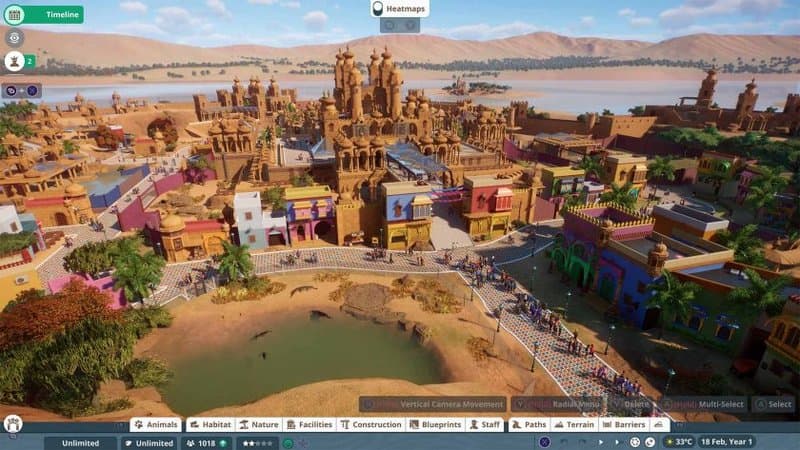
Task: Select the Nature build menu
Action: pos(259,424)
